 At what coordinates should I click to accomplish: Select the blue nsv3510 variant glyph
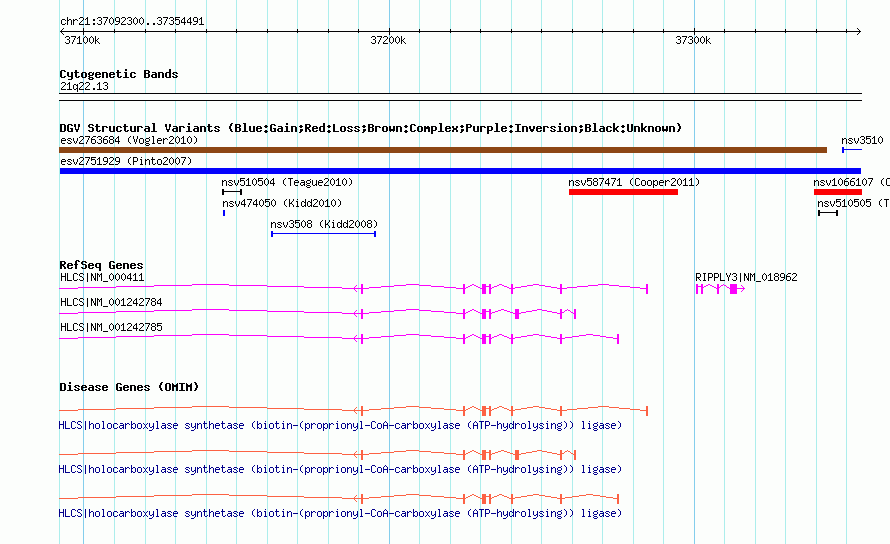852,150
